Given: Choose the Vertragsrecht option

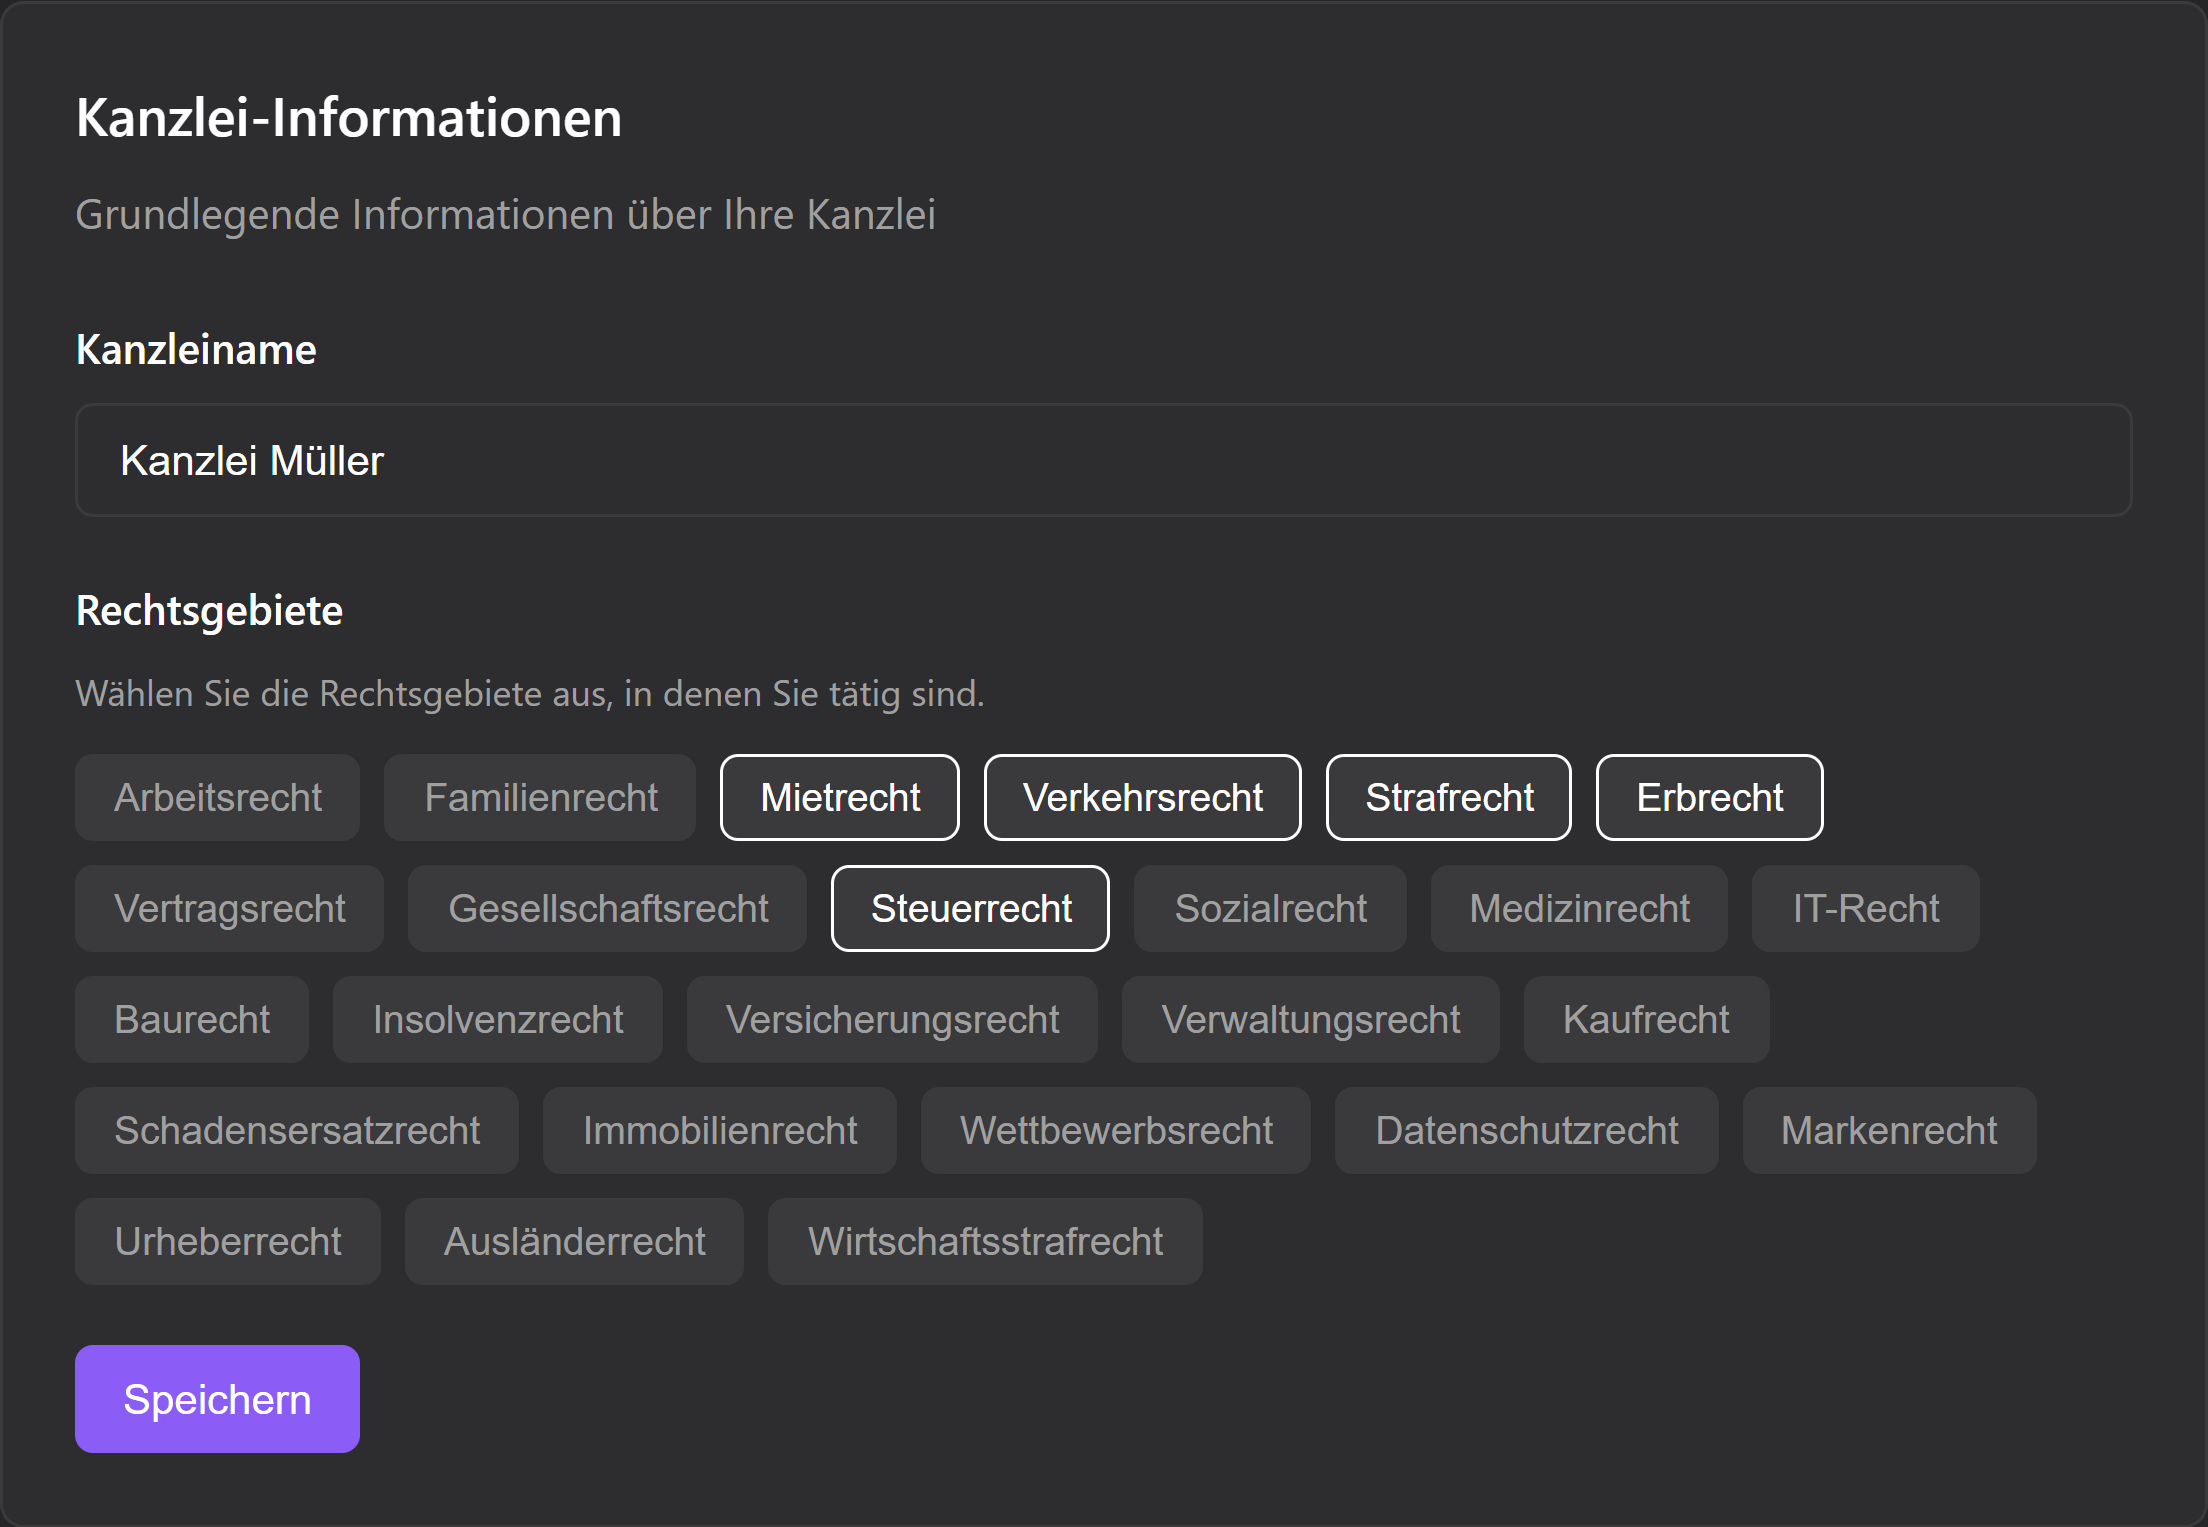Looking at the screenshot, I should (x=229, y=909).
